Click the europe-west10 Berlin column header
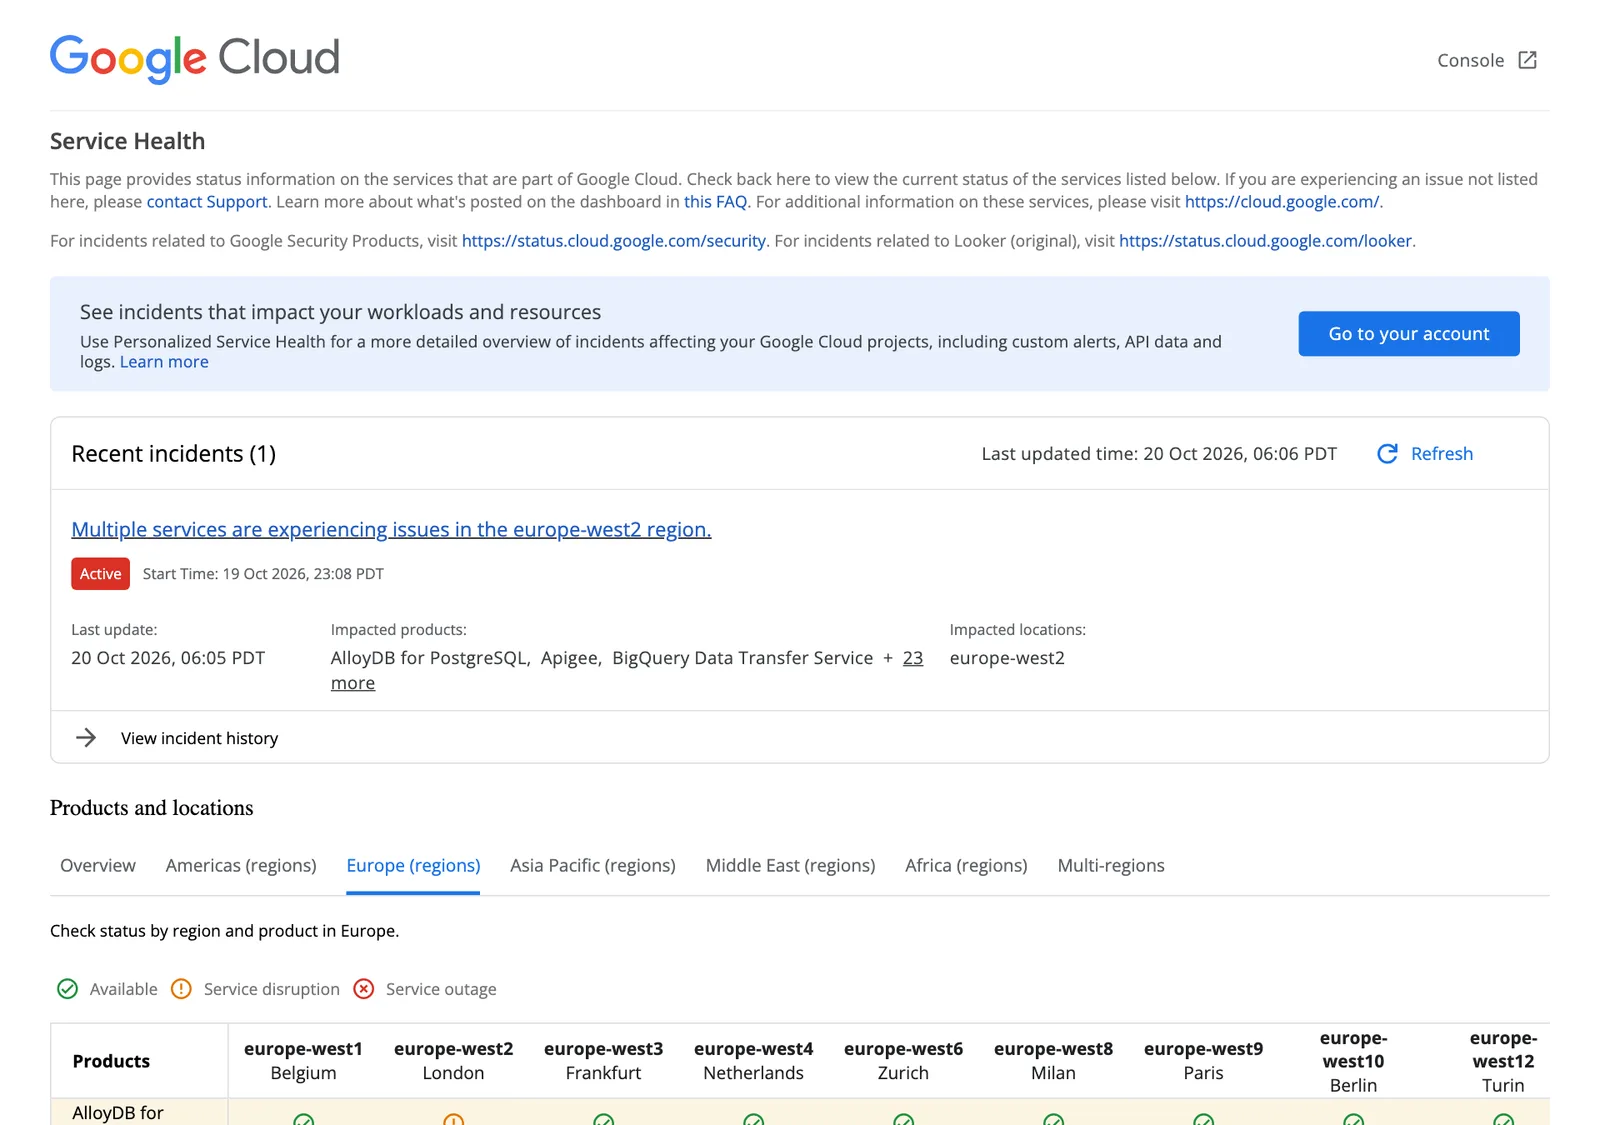The height and width of the screenshot is (1125, 1600). pos(1353,1061)
